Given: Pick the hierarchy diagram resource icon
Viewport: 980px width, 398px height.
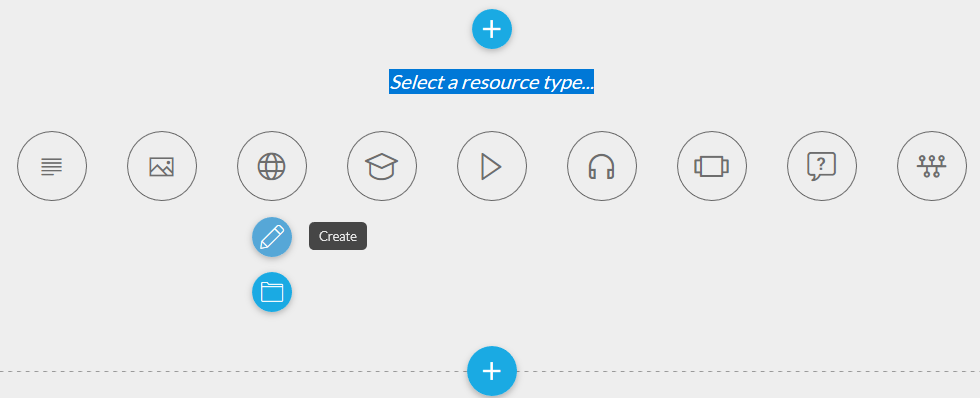Looking at the screenshot, I should (x=932, y=166).
